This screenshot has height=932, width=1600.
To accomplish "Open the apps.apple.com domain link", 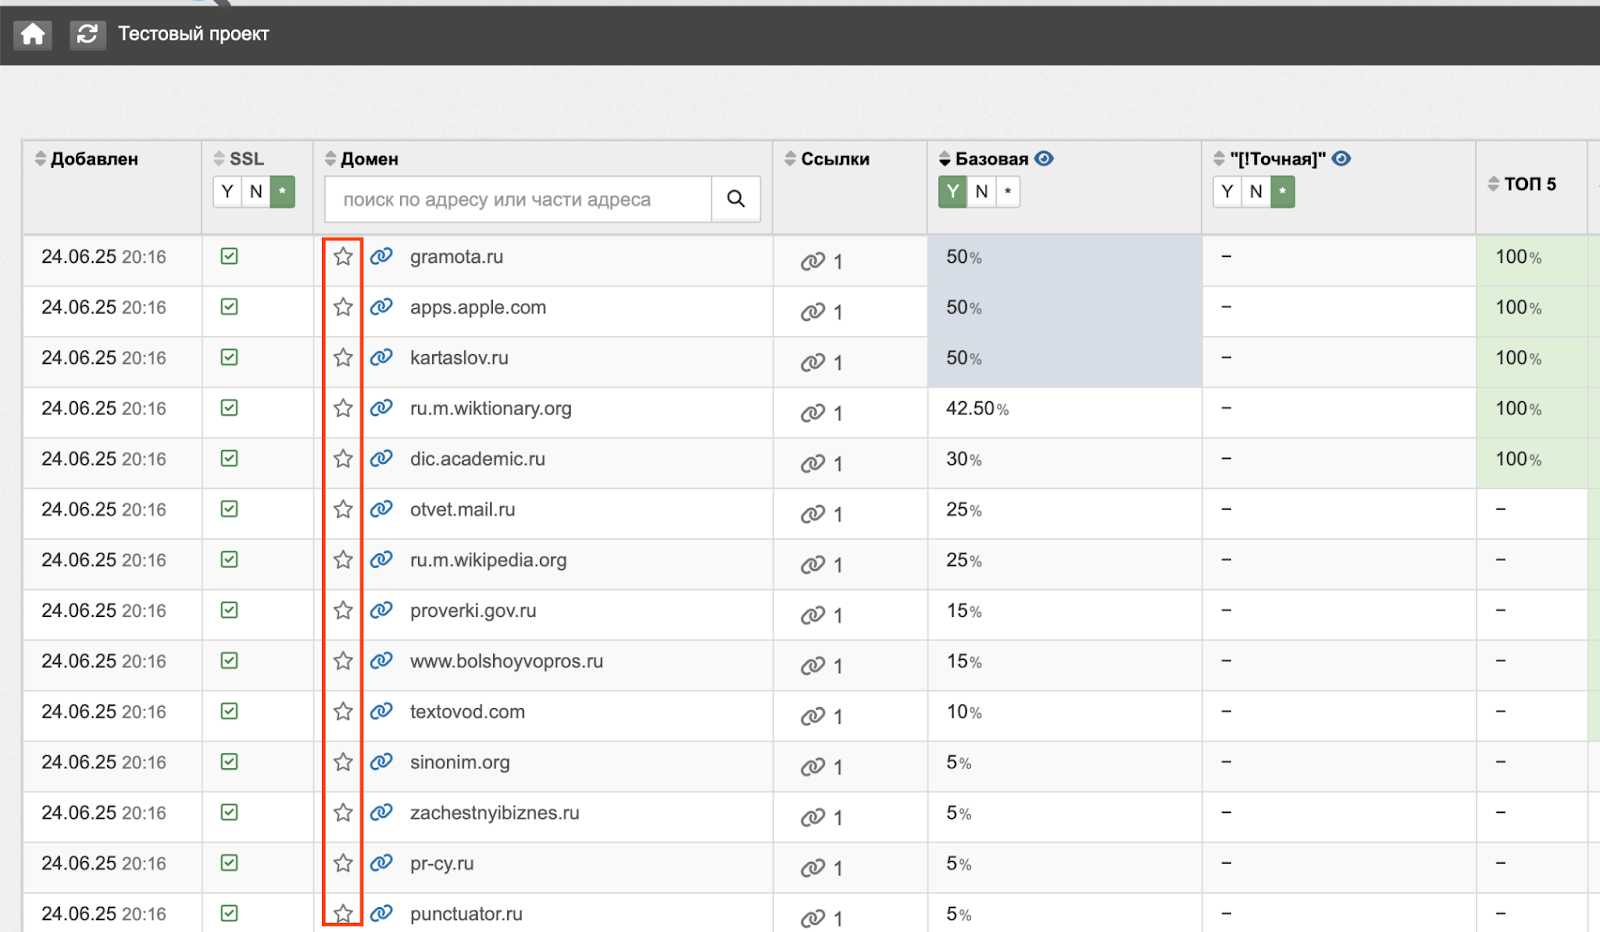I will point(478,307).
